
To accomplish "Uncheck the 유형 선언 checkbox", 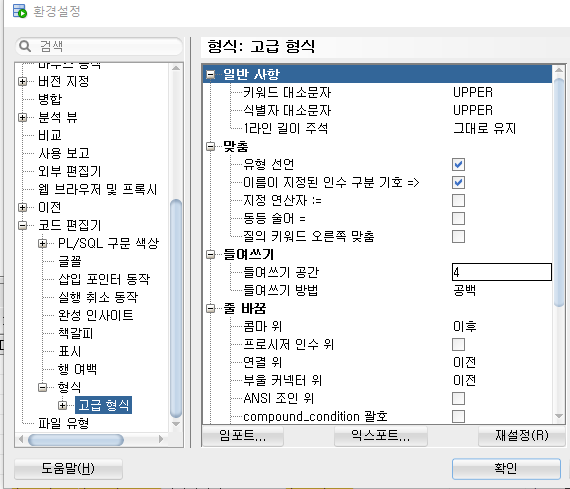I will pos(458,164).
